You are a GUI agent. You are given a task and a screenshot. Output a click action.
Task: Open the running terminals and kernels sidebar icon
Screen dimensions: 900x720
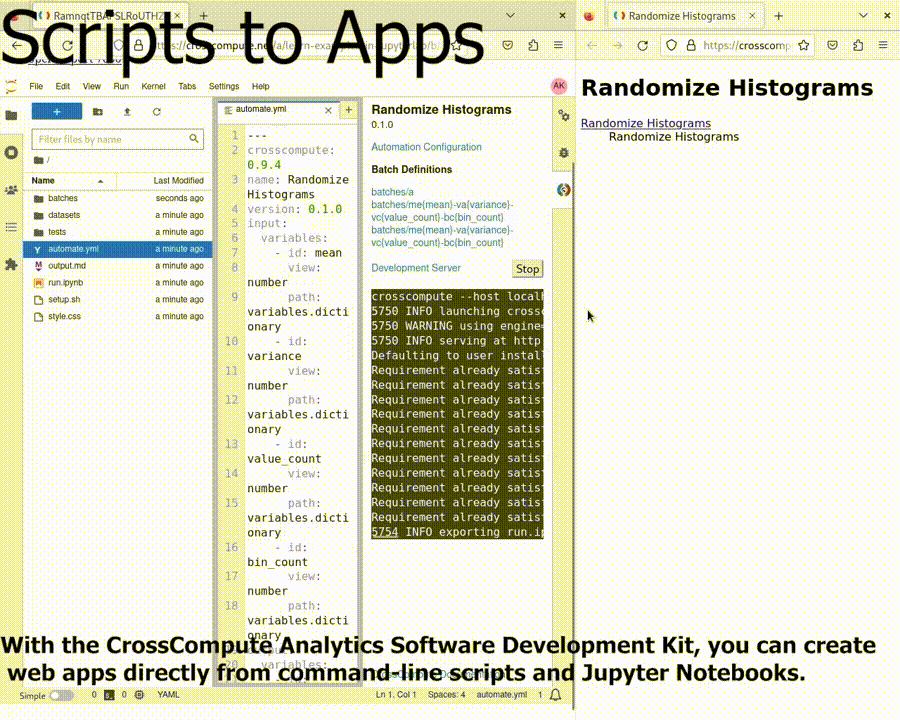tap(11, 153)
